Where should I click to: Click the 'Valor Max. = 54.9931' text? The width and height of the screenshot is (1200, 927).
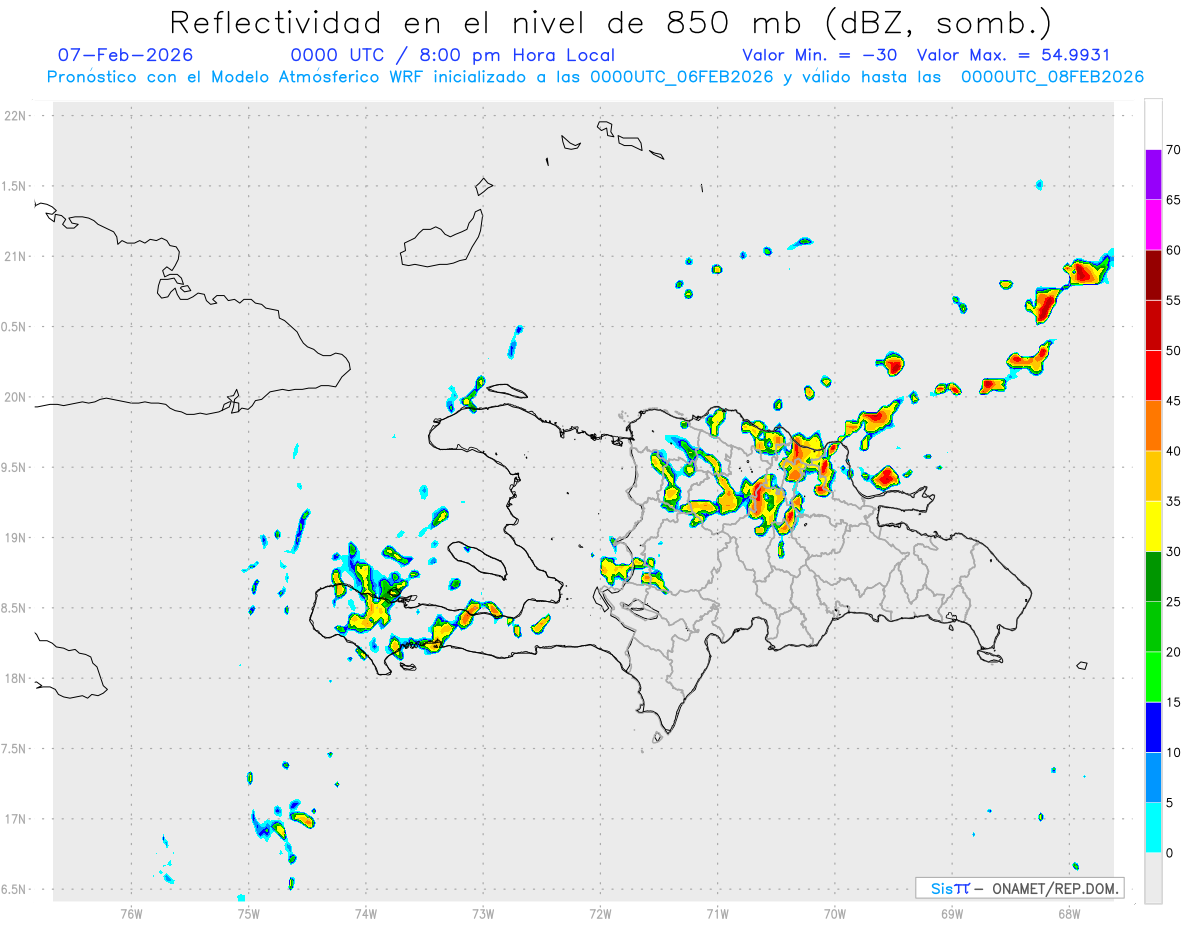point(1013,55)
